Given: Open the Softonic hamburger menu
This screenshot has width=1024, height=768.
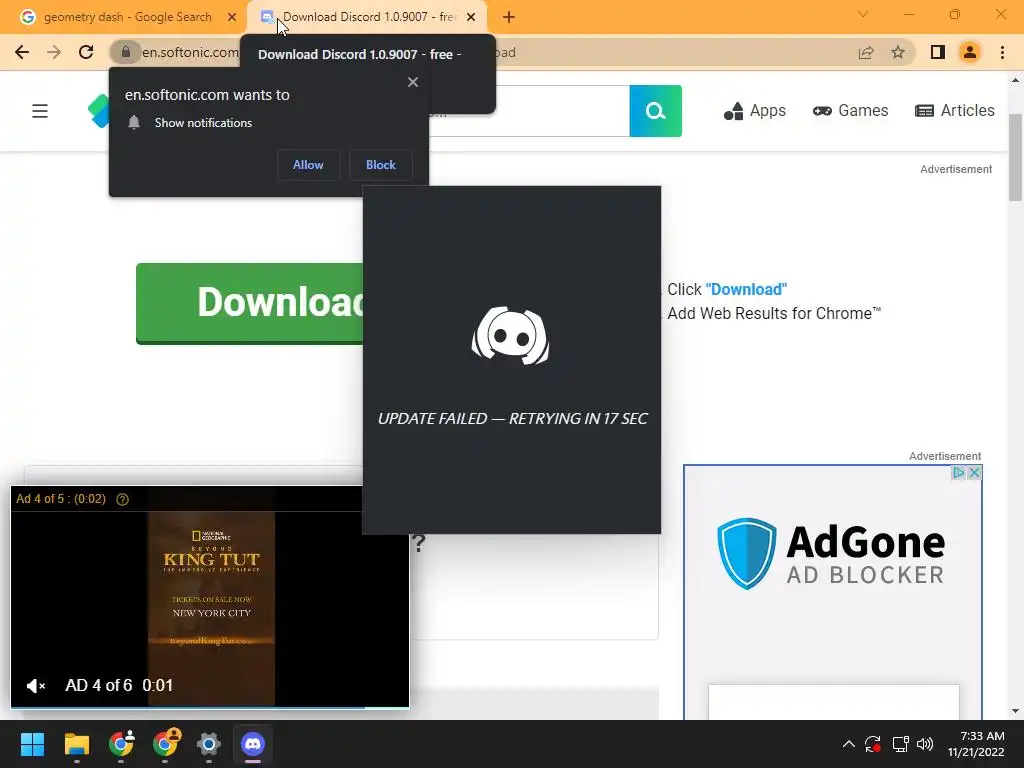Looking at the screenshot, I should (40, 111).
